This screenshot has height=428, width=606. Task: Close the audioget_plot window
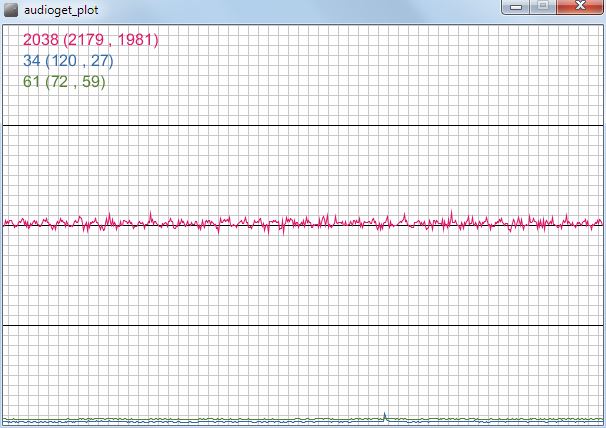[580, 7]
